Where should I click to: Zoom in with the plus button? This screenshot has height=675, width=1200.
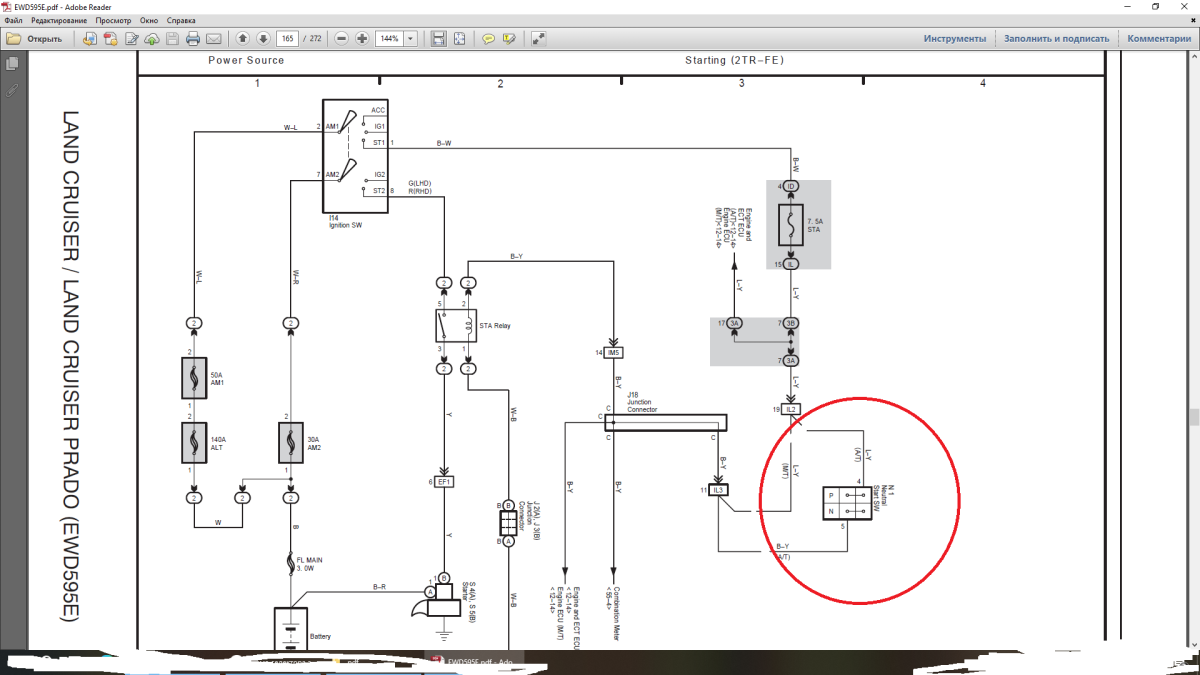[x=362, y=38]
